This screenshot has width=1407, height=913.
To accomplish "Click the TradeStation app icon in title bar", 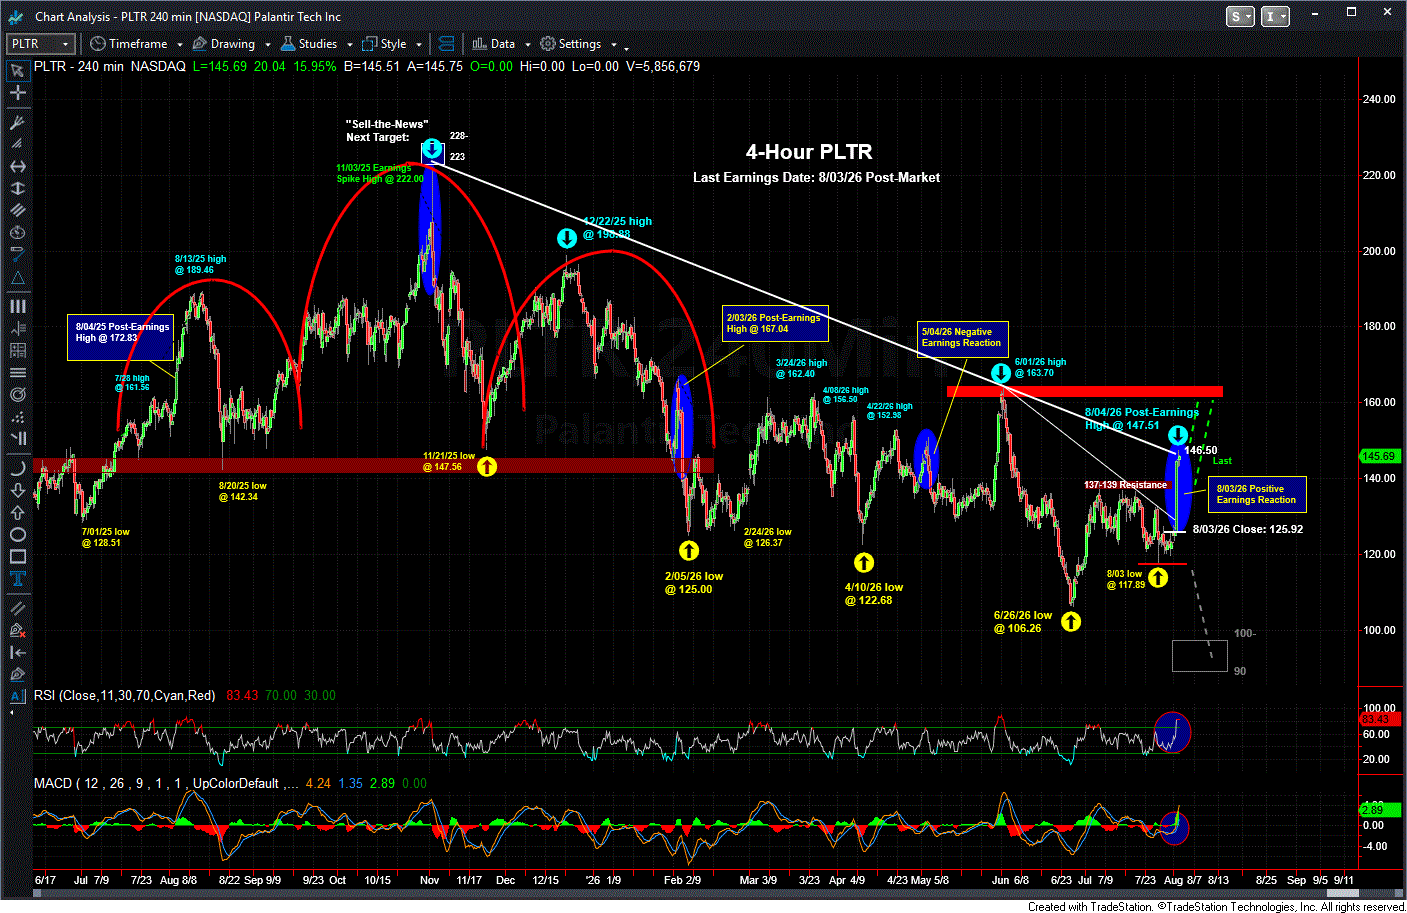I will tap(17, 16).
